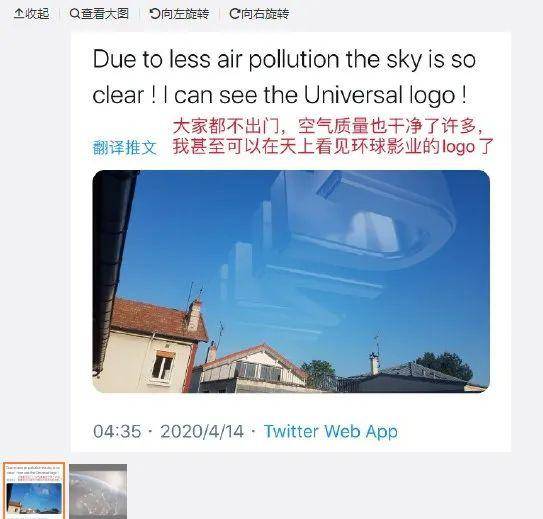The width and height of the screenshot is (543, 519).
Task: Click the 04:35 timestamp of the tweet
Action: pos(117,431)
